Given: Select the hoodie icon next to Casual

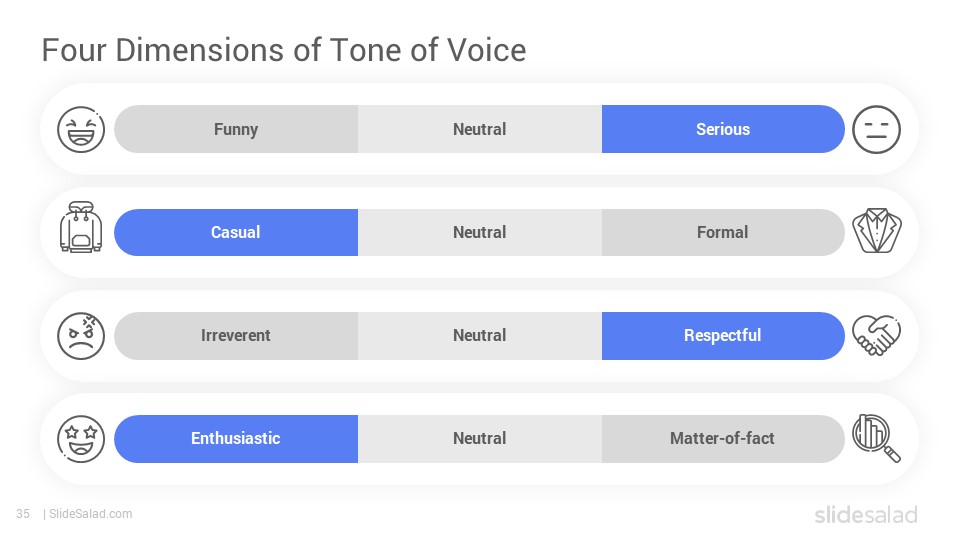Looking at the screenshot, I should coord(81,227).
